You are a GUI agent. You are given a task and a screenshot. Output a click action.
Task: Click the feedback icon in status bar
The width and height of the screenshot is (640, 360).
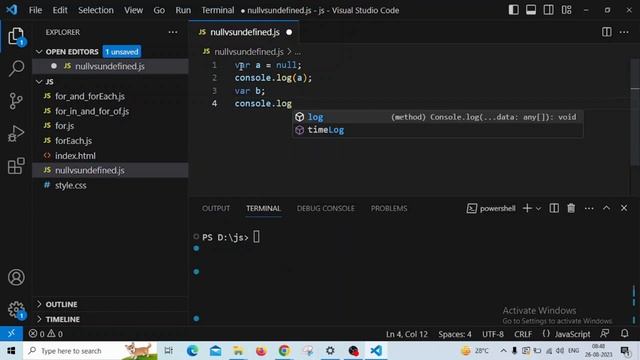(x=605, y=334)
